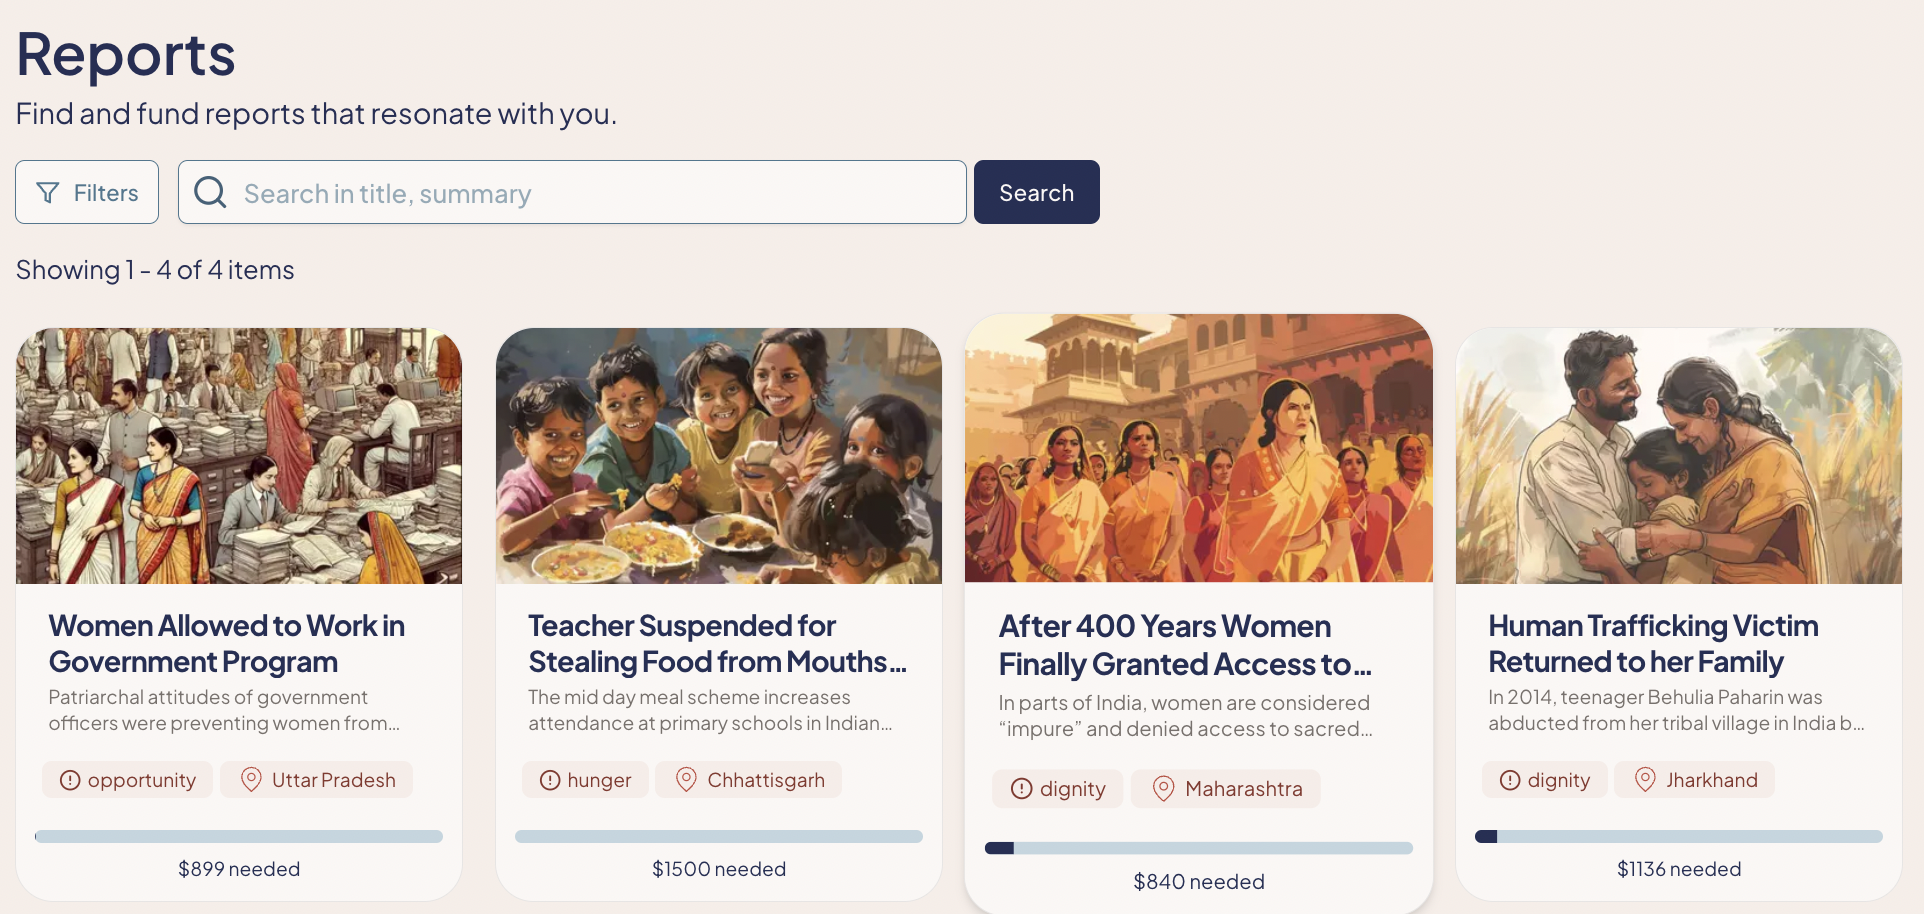This screenshot has width=1924, height=914.
Task: Click the alert icon beside opportunity tag
Action: (70, 780)
